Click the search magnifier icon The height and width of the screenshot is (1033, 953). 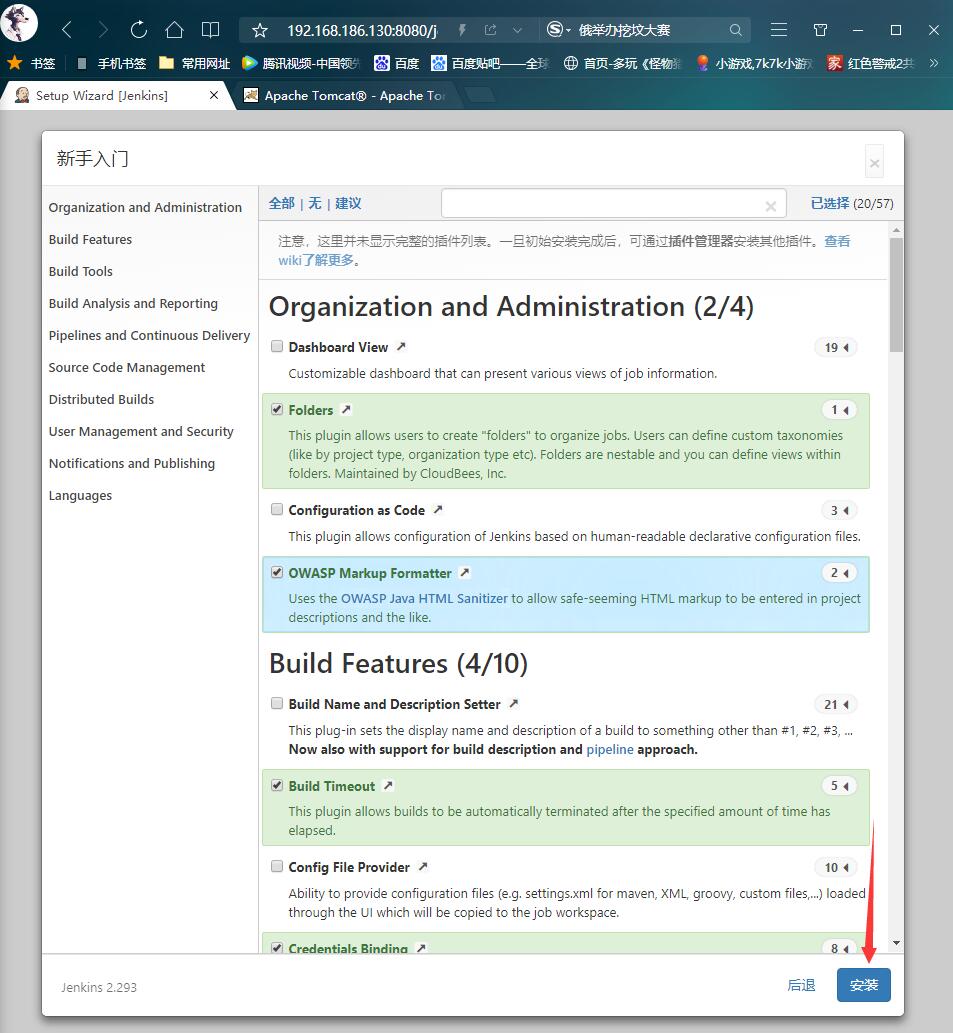tap(736, 30)
